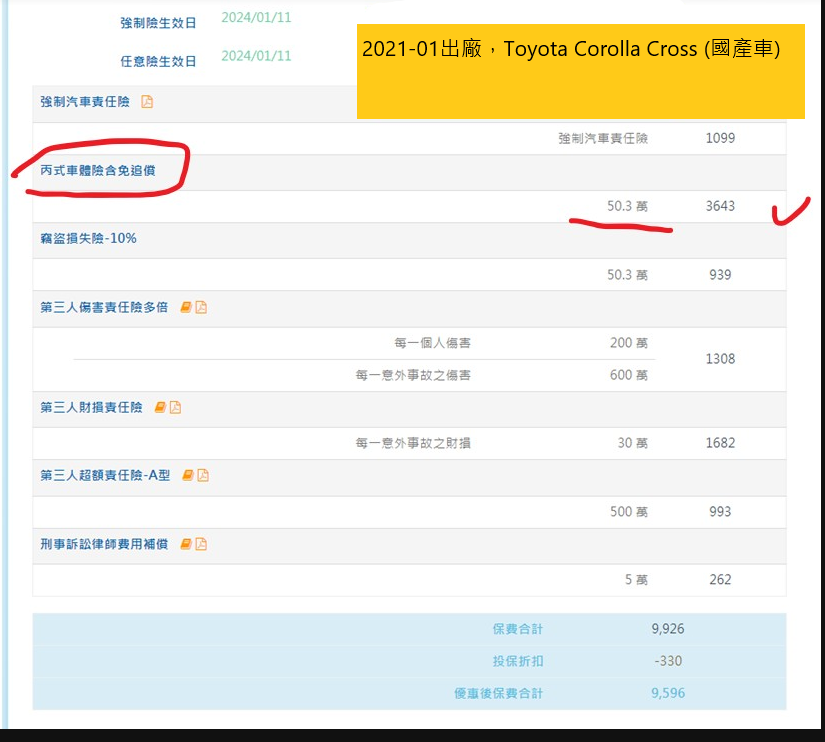This screenshot has height=742, width=825.
Task: Click the book icon beside 第三人財損責任險
Action: 160,407
